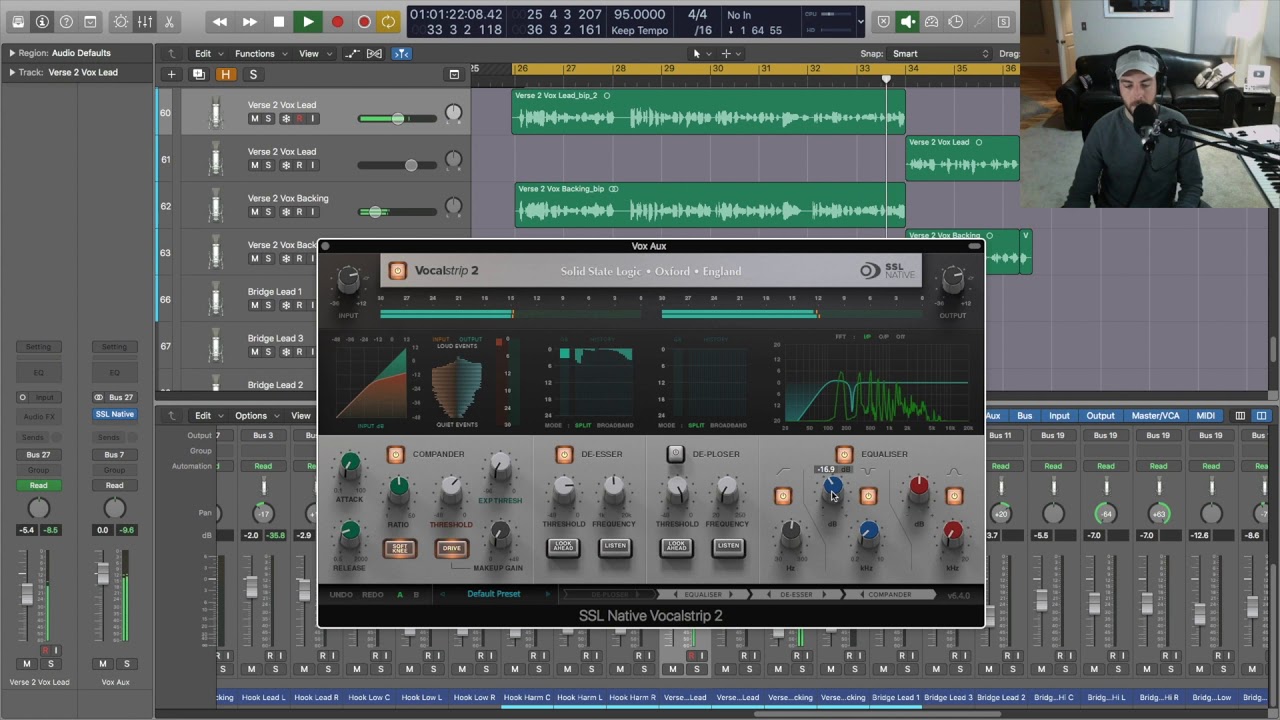Viewport: 1280px width, 720px height.
Task: Toggle the Cycle loop button
Action: tap(388, 21)
